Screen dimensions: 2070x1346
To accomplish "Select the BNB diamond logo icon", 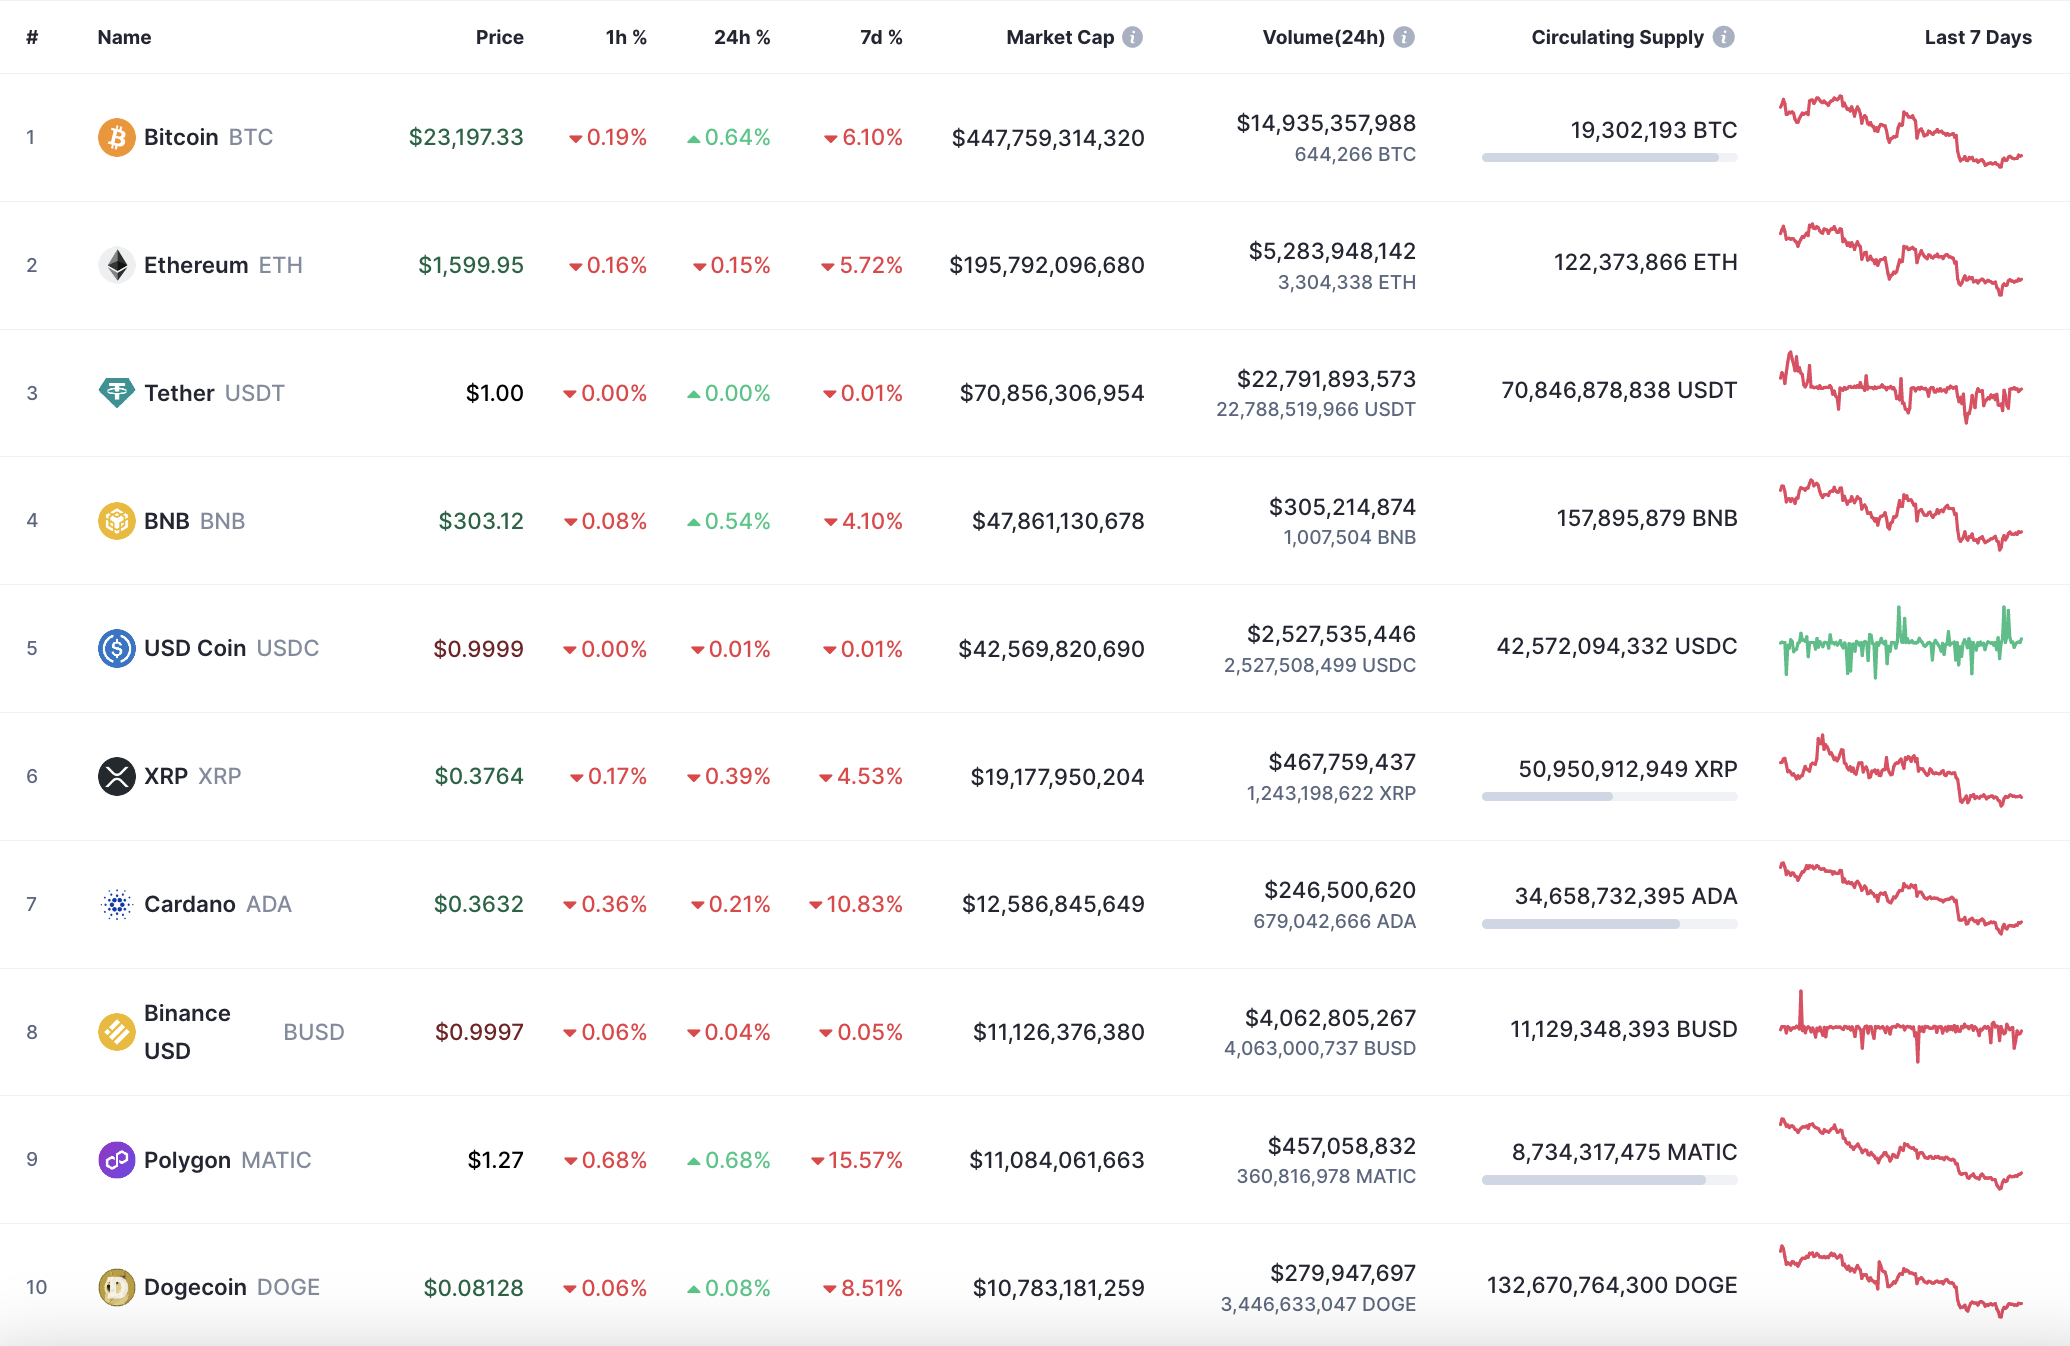I will 117,520.
